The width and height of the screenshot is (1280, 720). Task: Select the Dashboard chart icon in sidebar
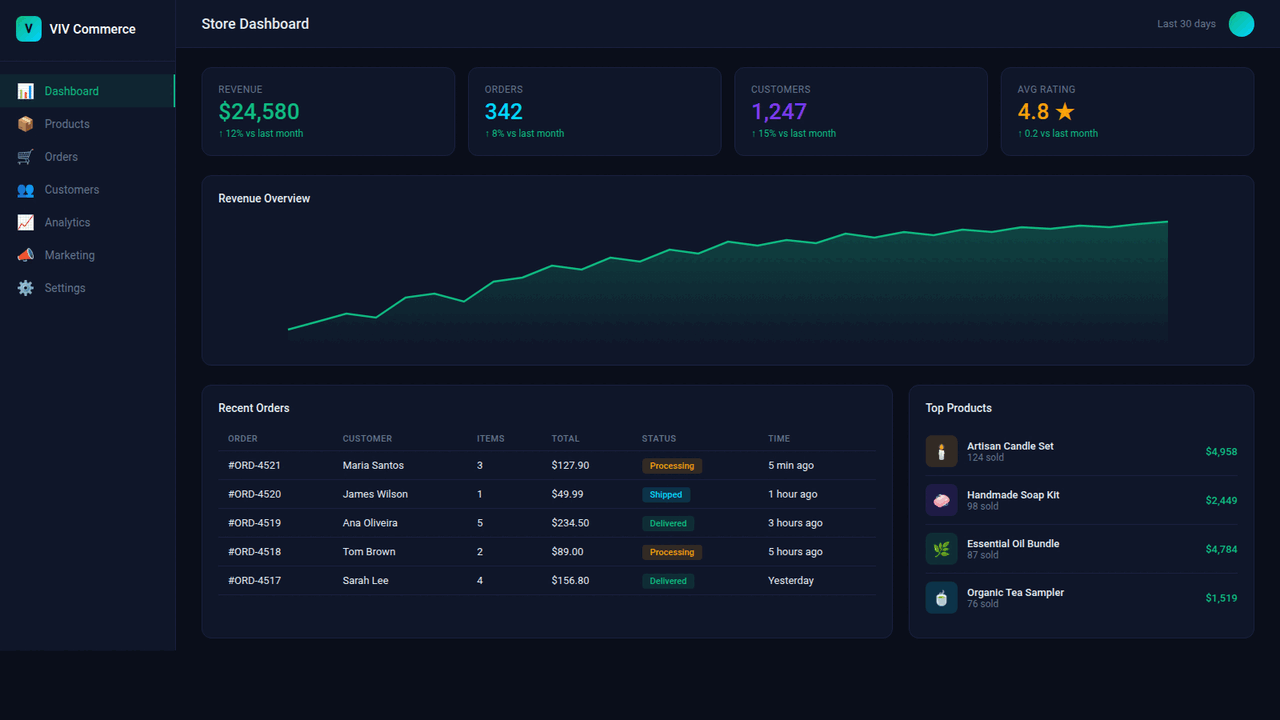tap(26, 90)
